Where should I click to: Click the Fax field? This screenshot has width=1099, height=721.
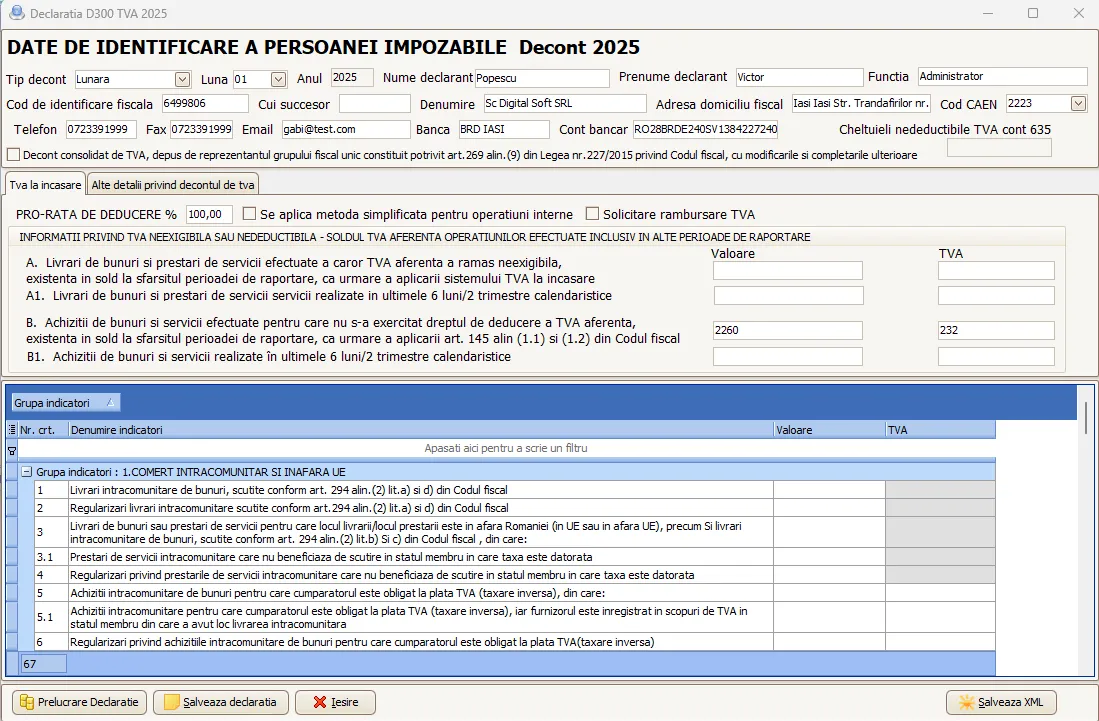[201, 129]
